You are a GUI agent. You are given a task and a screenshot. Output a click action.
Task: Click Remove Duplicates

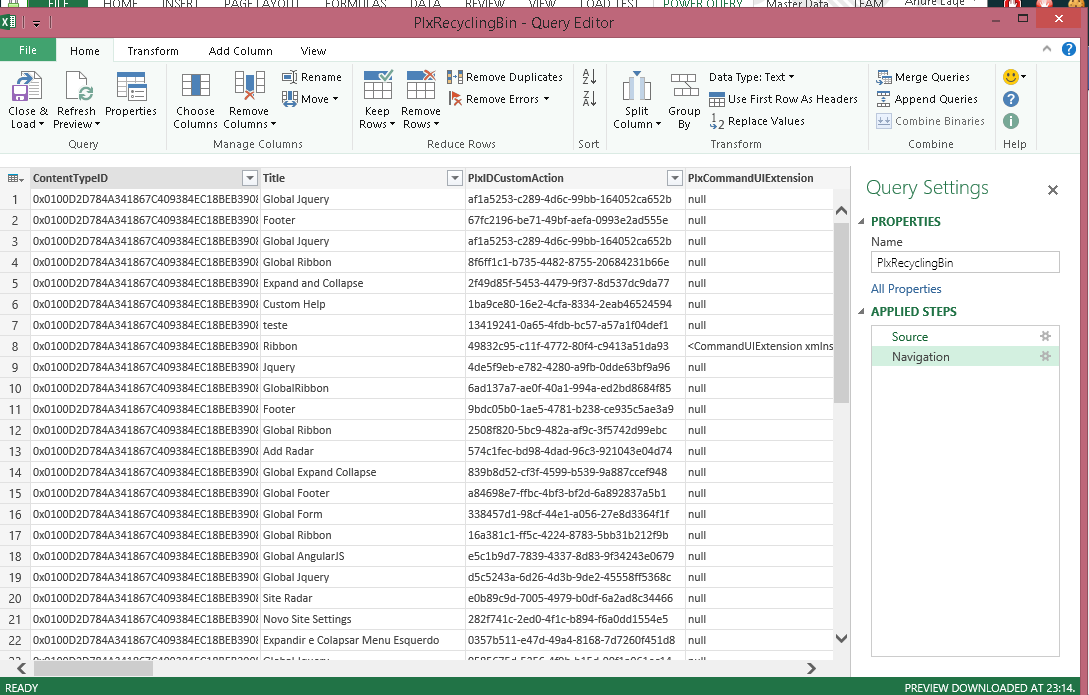click(505, 77)
